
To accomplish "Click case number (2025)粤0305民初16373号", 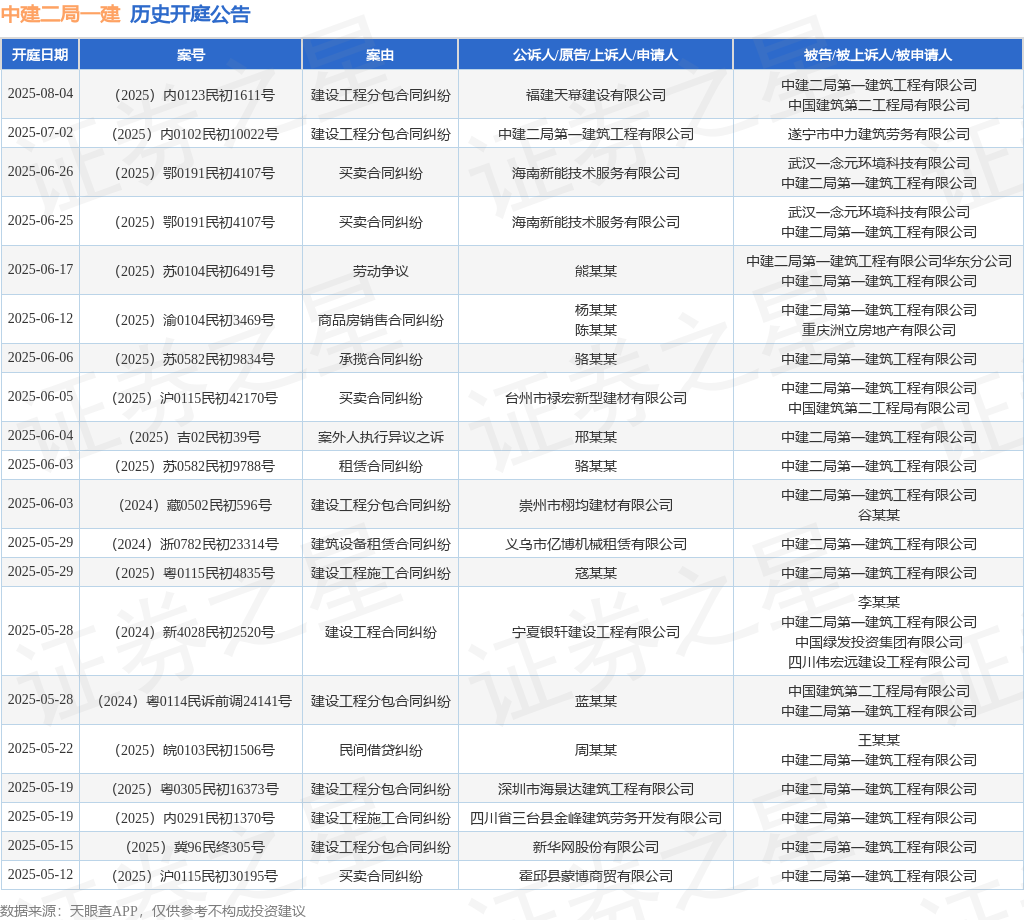I will tap(195, 789).
